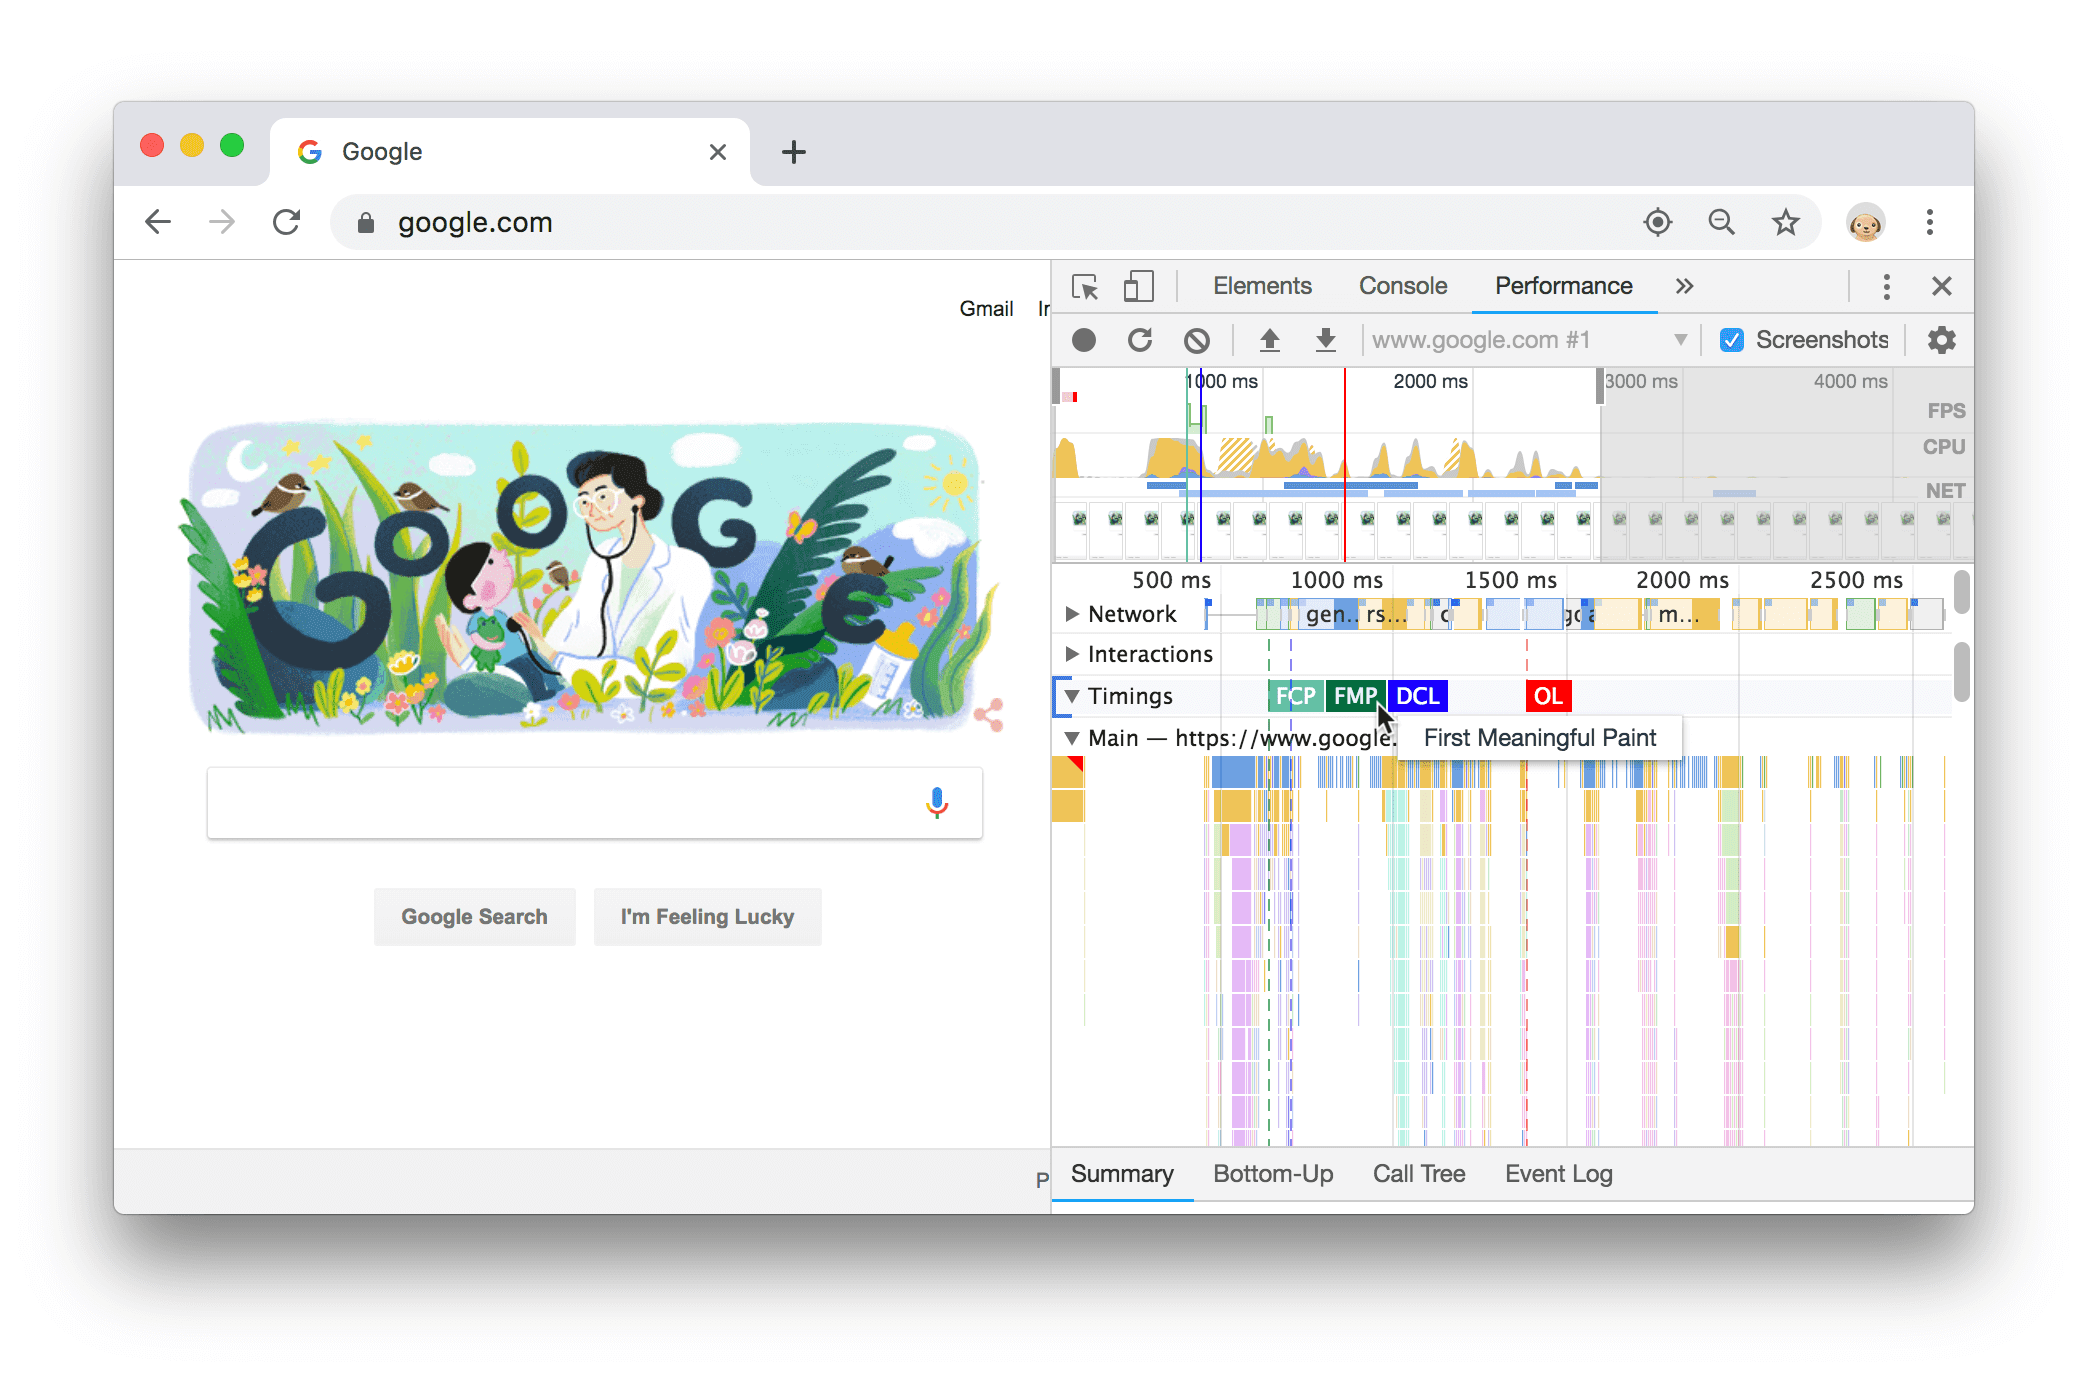This screenshot has width=2098, height=1378.
Task: Click the capture settings gear icon
Action: click(x=1941, y=340)
